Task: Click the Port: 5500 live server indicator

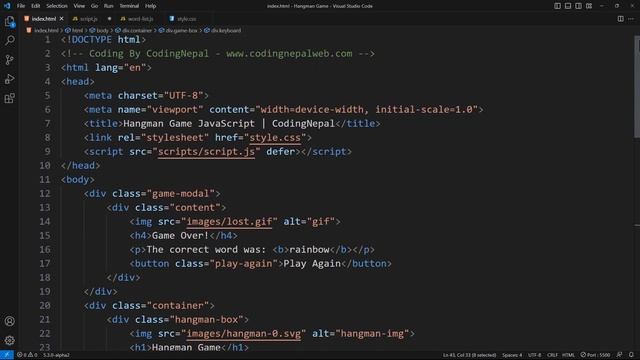Action: pos(595,355)
